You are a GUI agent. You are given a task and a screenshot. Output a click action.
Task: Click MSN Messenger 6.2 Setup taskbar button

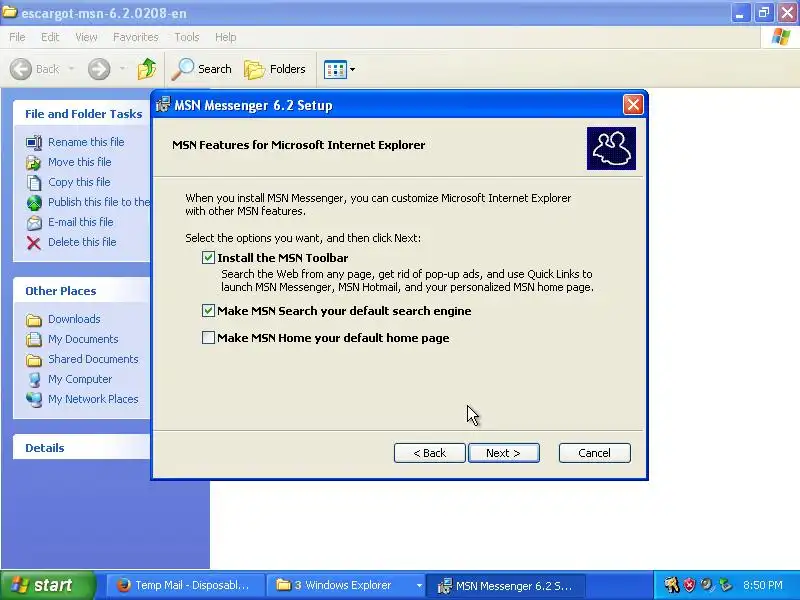click(x=505, y=585)
